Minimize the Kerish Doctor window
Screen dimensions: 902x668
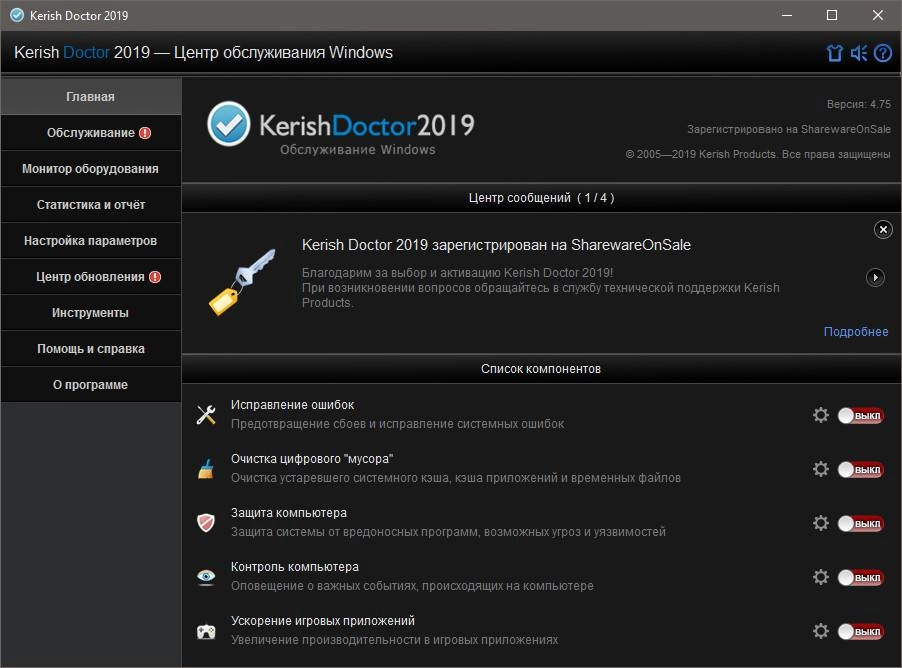point(787,16)
